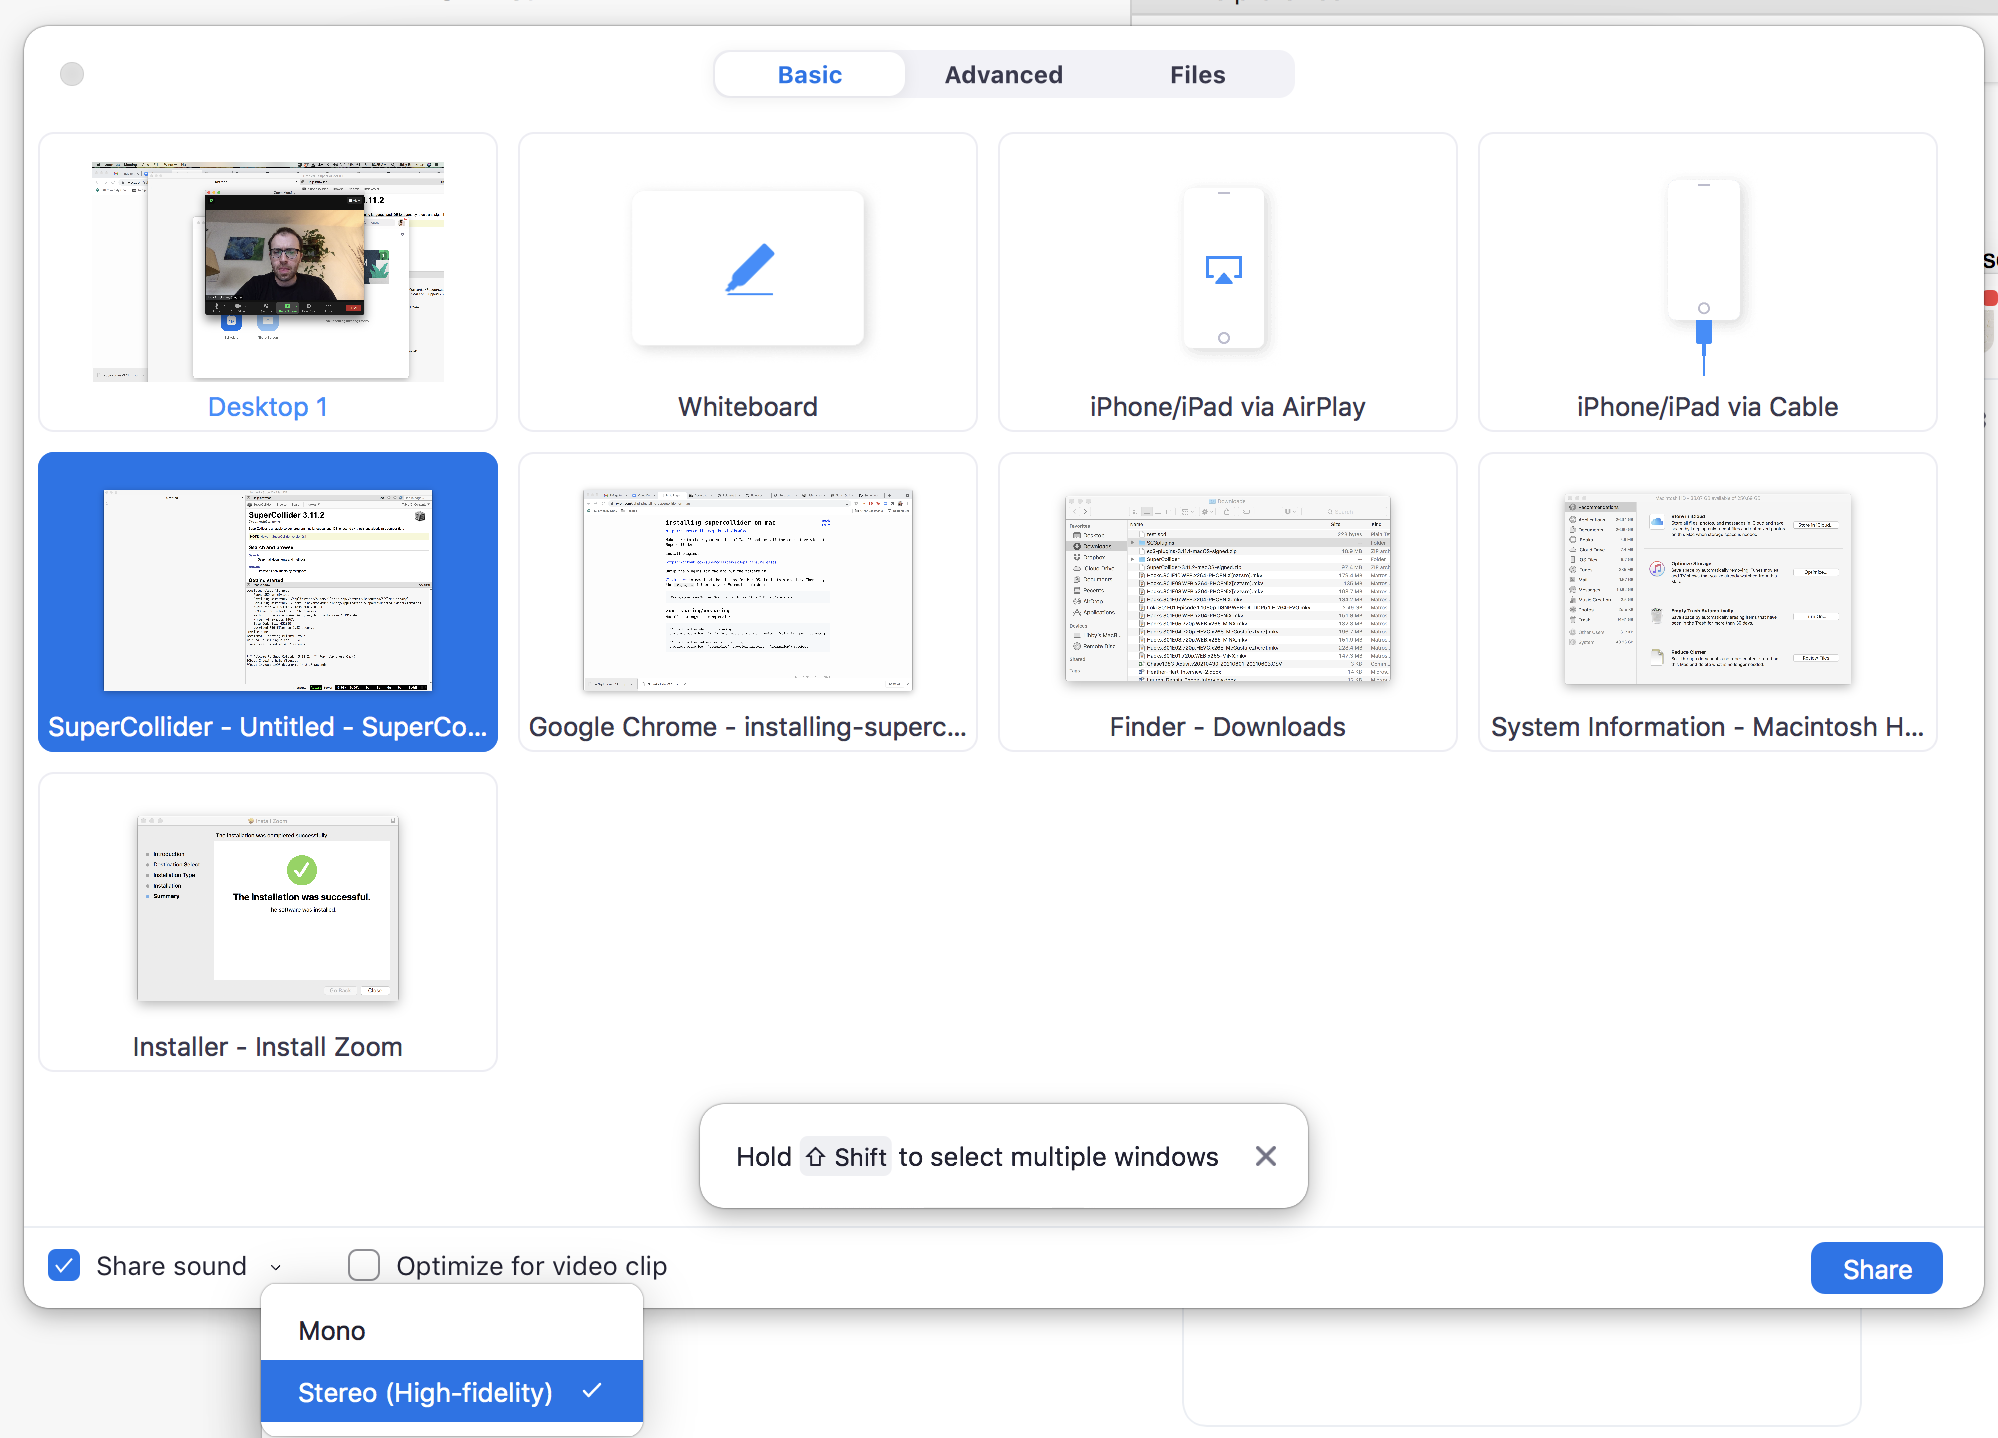
Task: Select Mono audio mode
Action: click(331, 1330)
